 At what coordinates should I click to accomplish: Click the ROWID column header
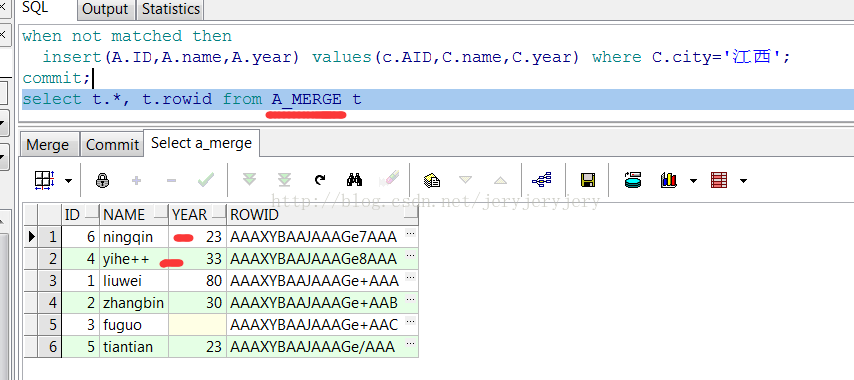(x=322, y=214)
